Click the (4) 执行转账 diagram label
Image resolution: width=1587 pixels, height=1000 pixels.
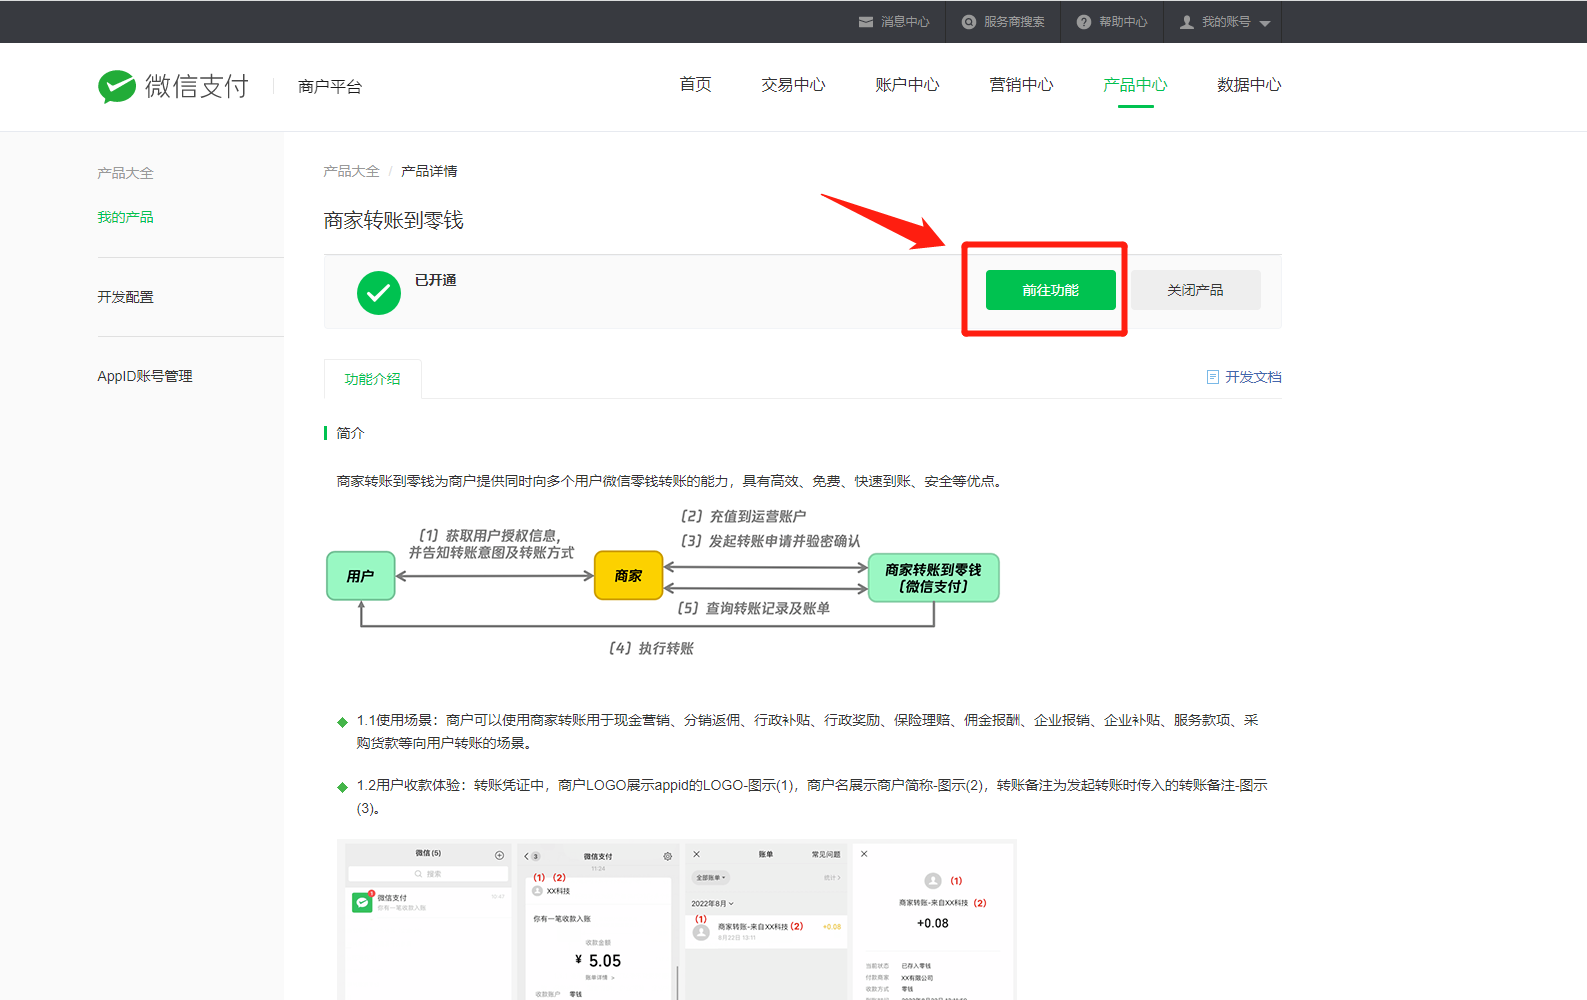[651, 648]
